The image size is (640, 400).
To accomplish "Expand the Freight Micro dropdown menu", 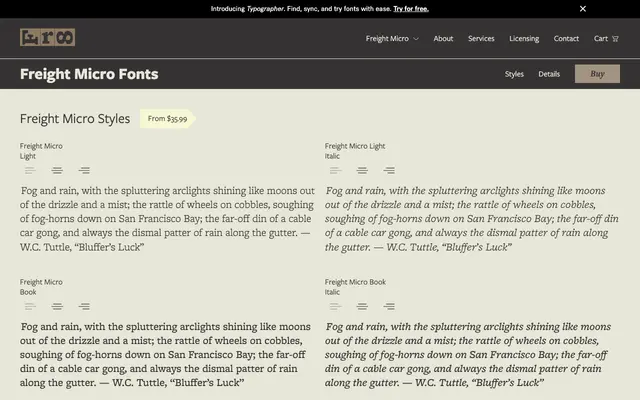I will coord(392,38).
